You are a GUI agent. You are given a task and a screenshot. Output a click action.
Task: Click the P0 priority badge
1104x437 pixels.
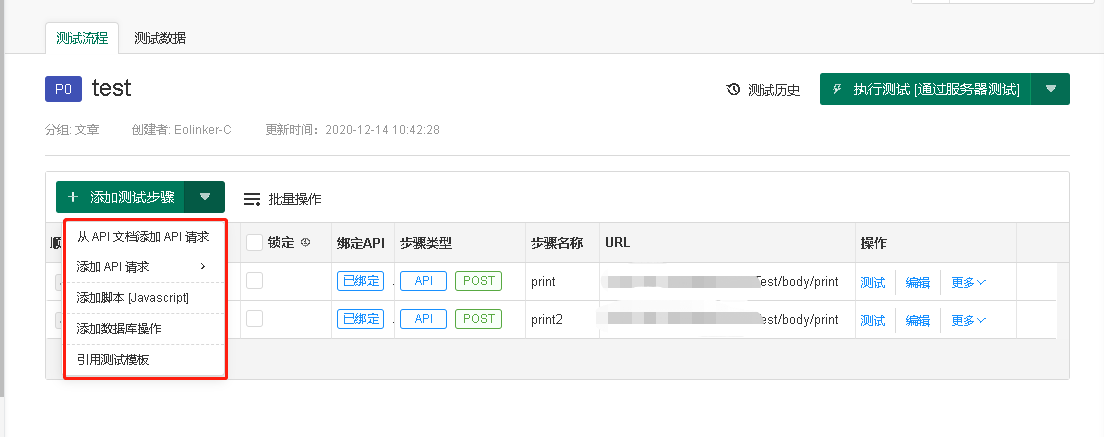pyautogui.click(x=63, y=89)
